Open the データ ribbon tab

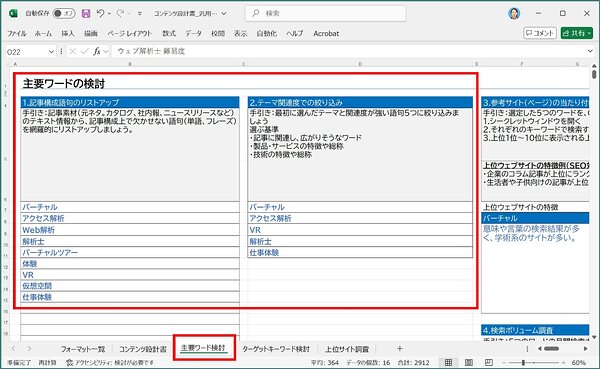(193, 34)
